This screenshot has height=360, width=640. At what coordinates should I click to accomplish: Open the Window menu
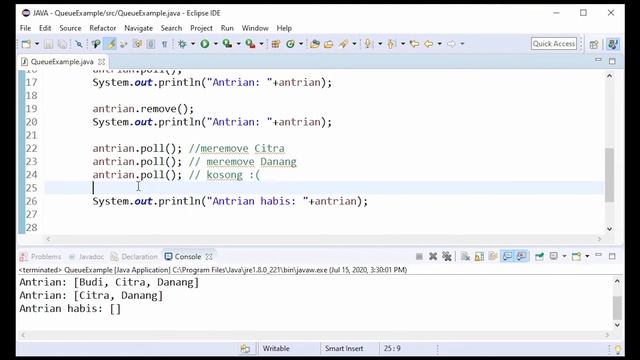(255, 28)
